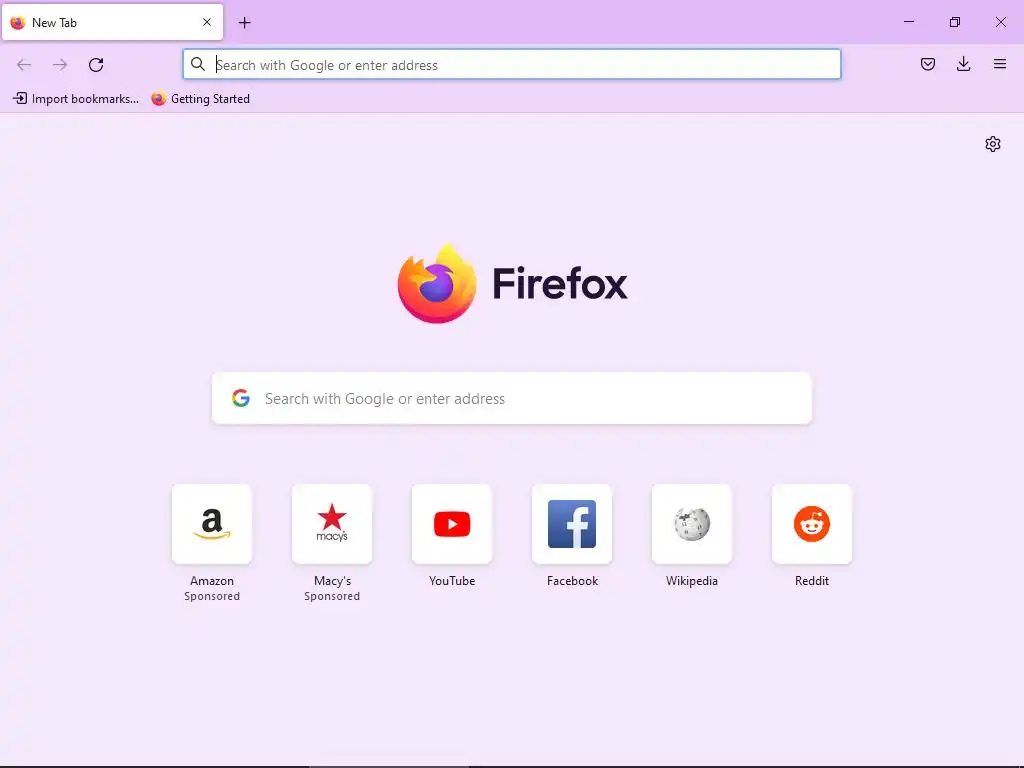1024x768 pixels.
Task: Select the New Tab tab
Action: tap(112, 22)
